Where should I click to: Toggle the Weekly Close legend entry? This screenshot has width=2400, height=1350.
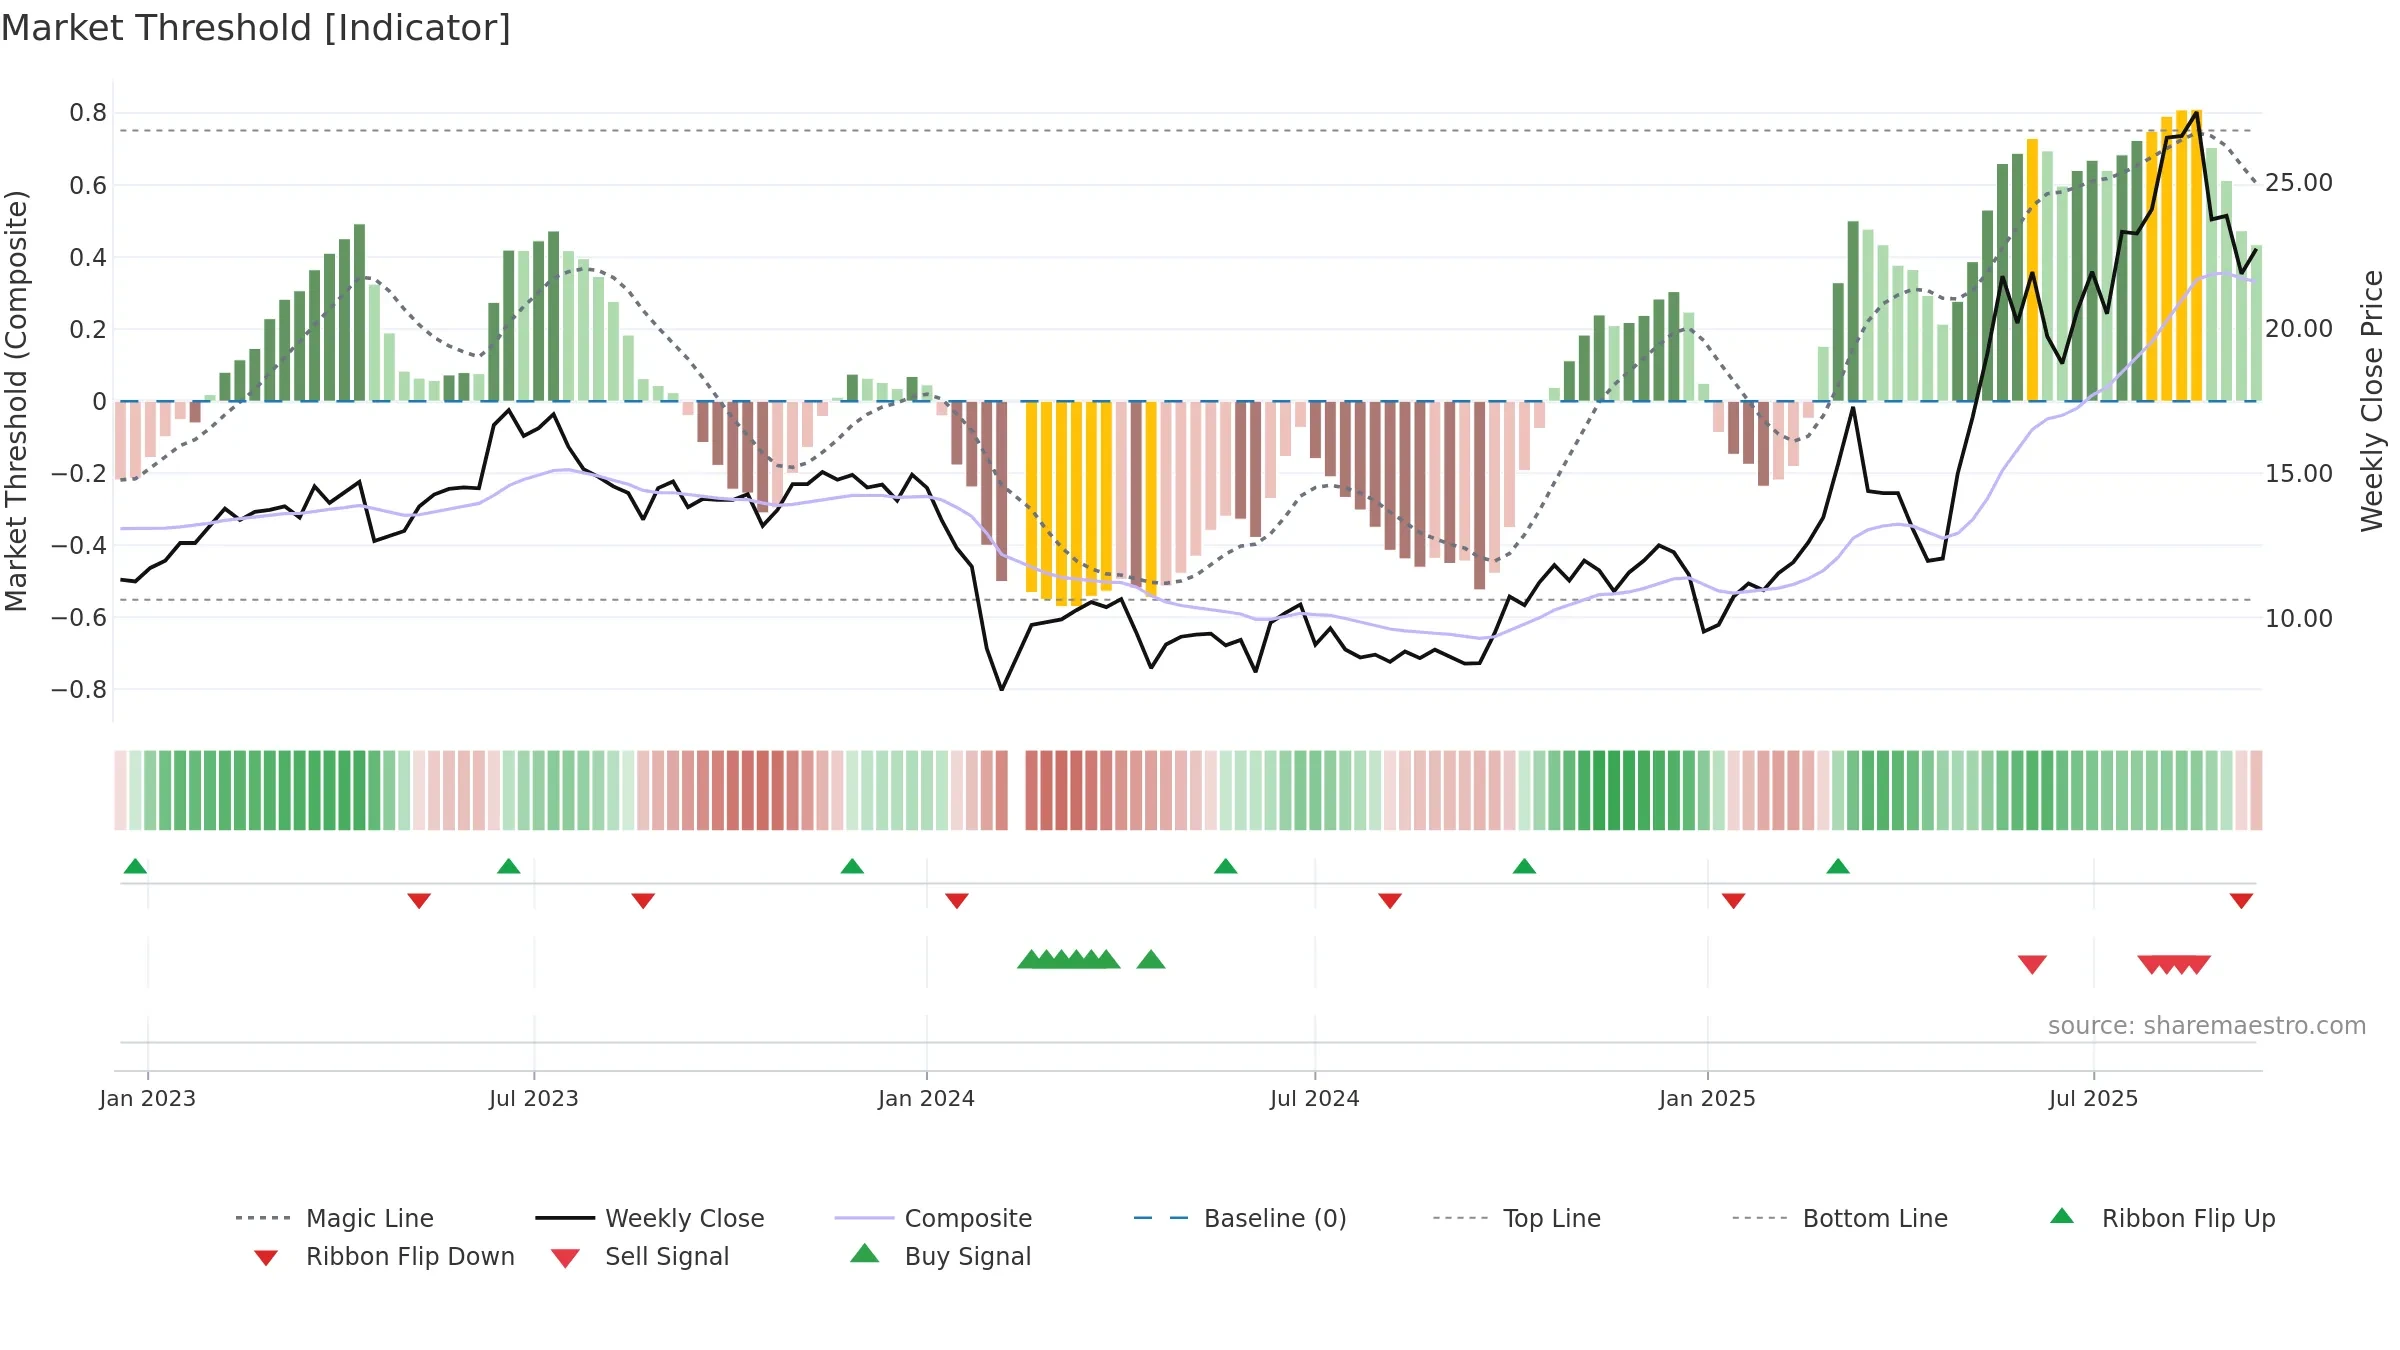coord(650,1218)
